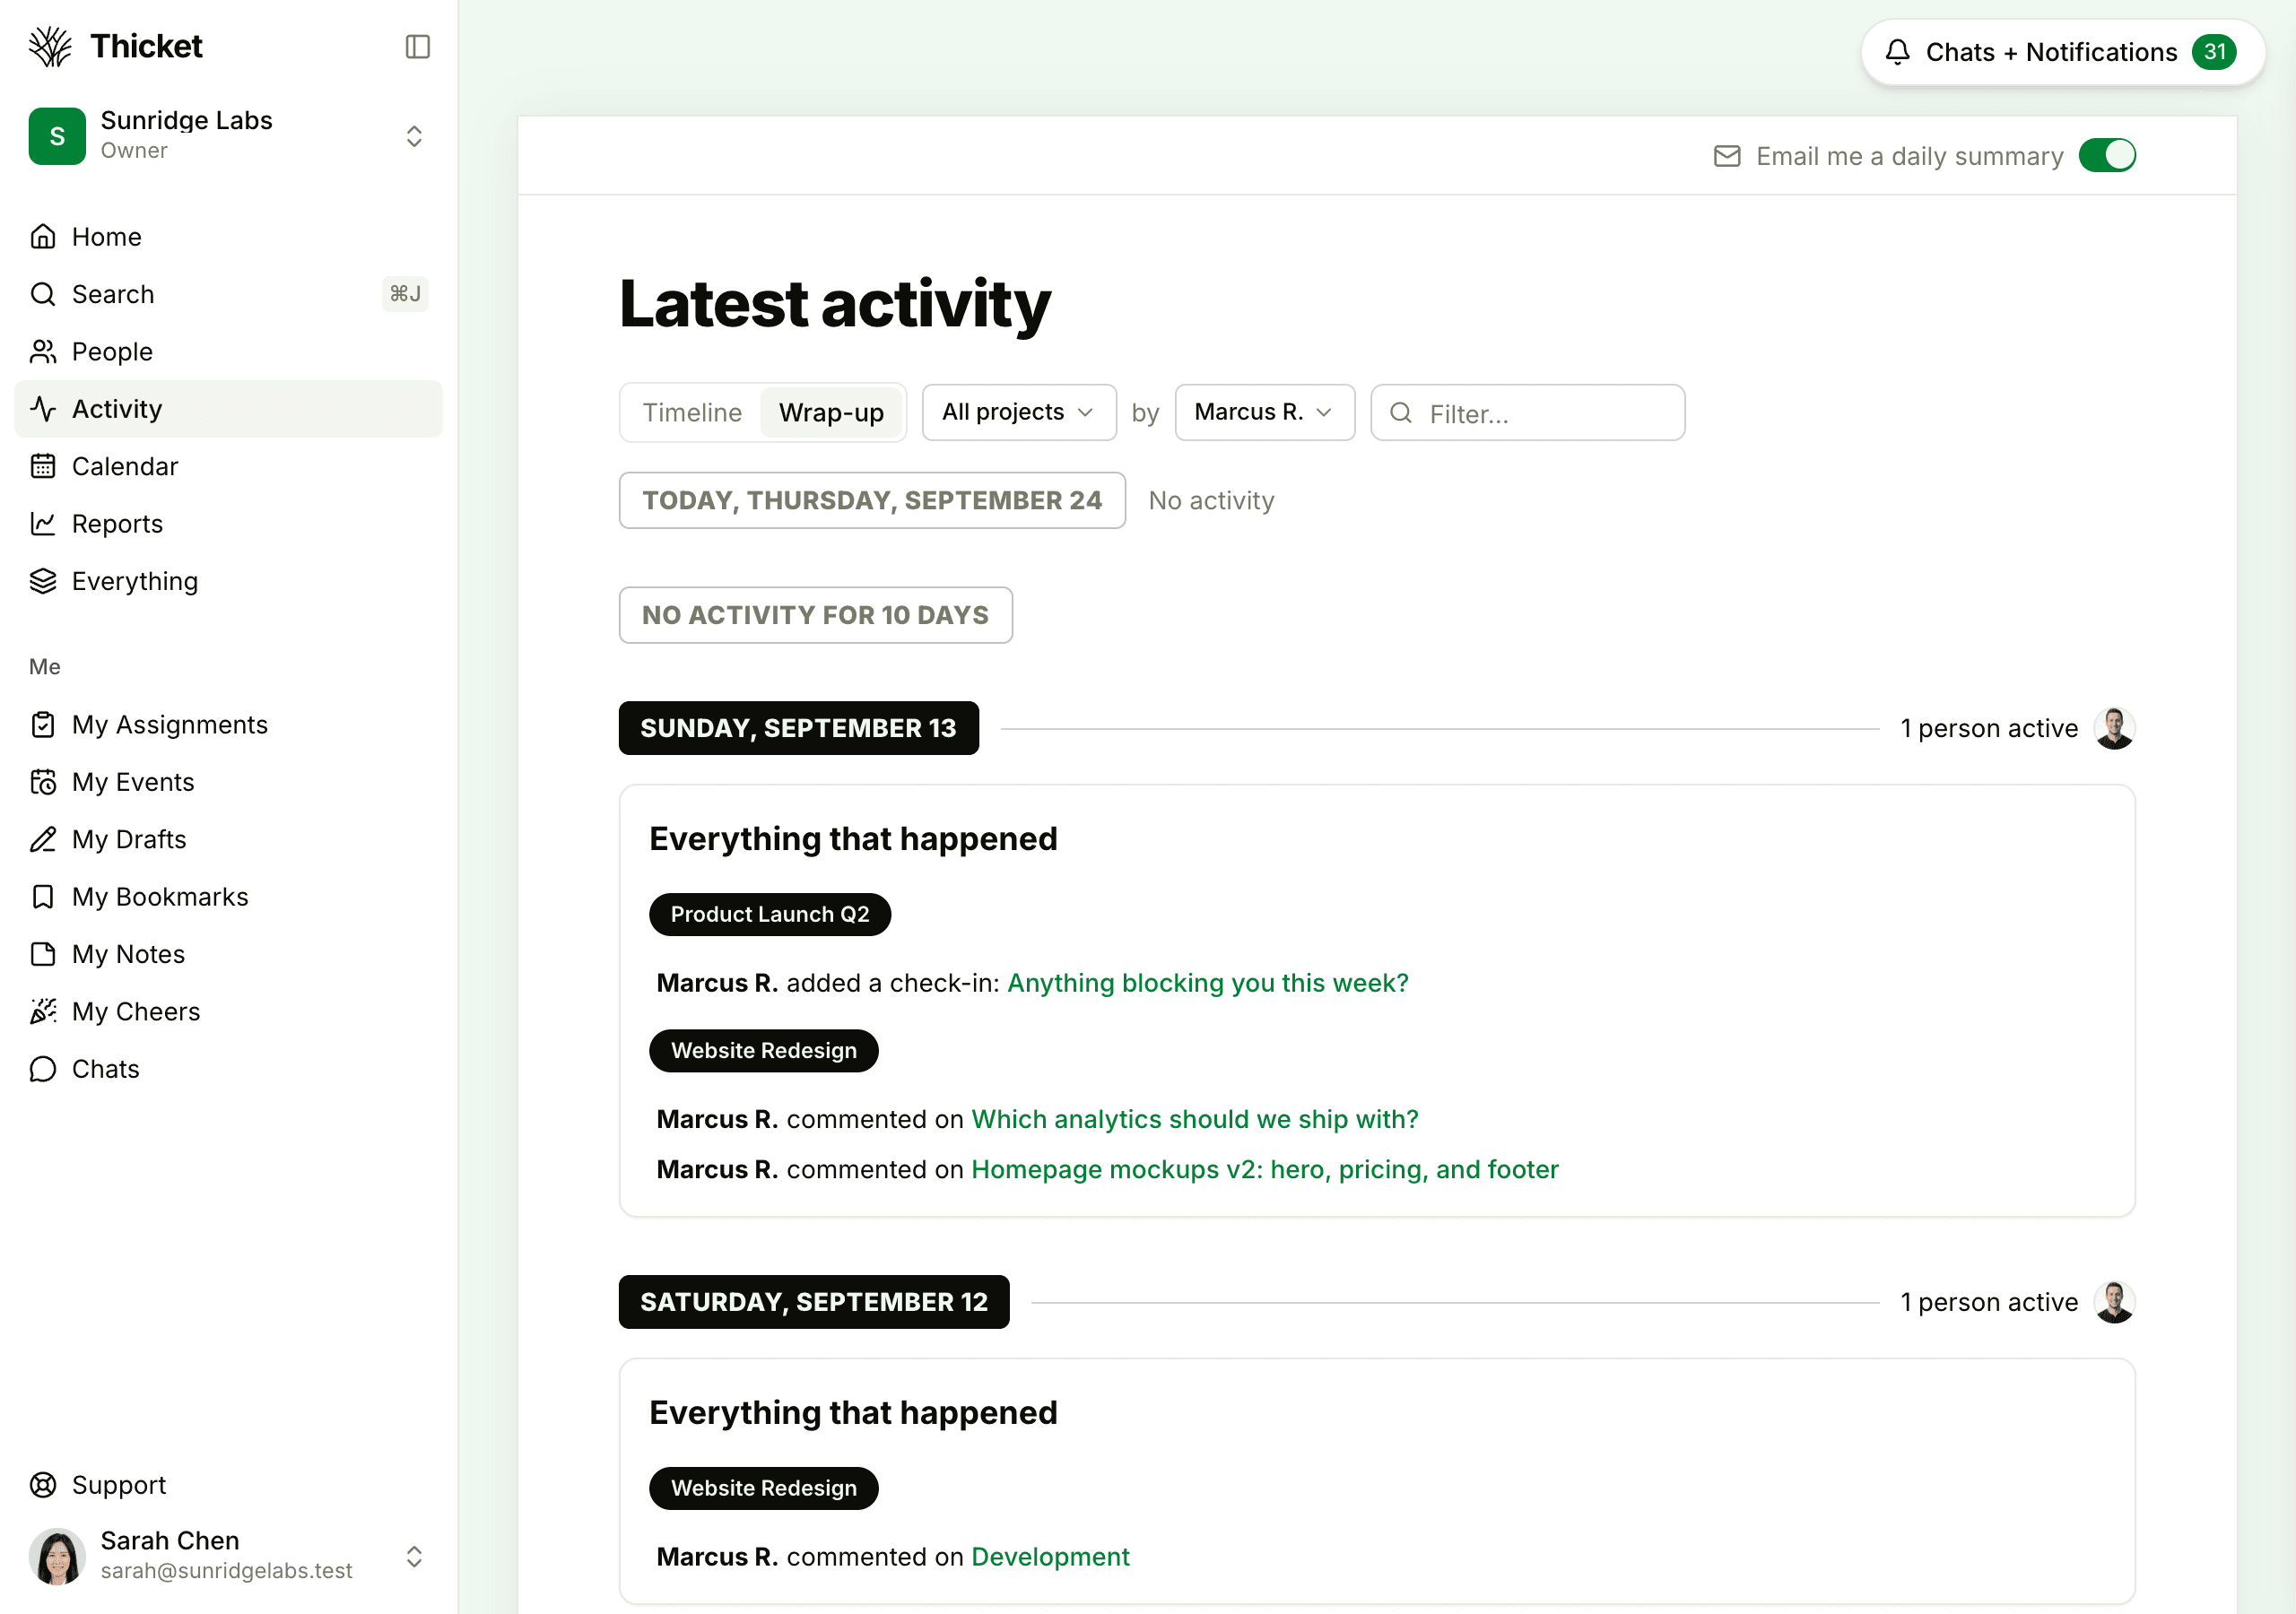Click the 31 notifications count badge
This screenshot has width=2296, height=1614.
coord(2214,52)
